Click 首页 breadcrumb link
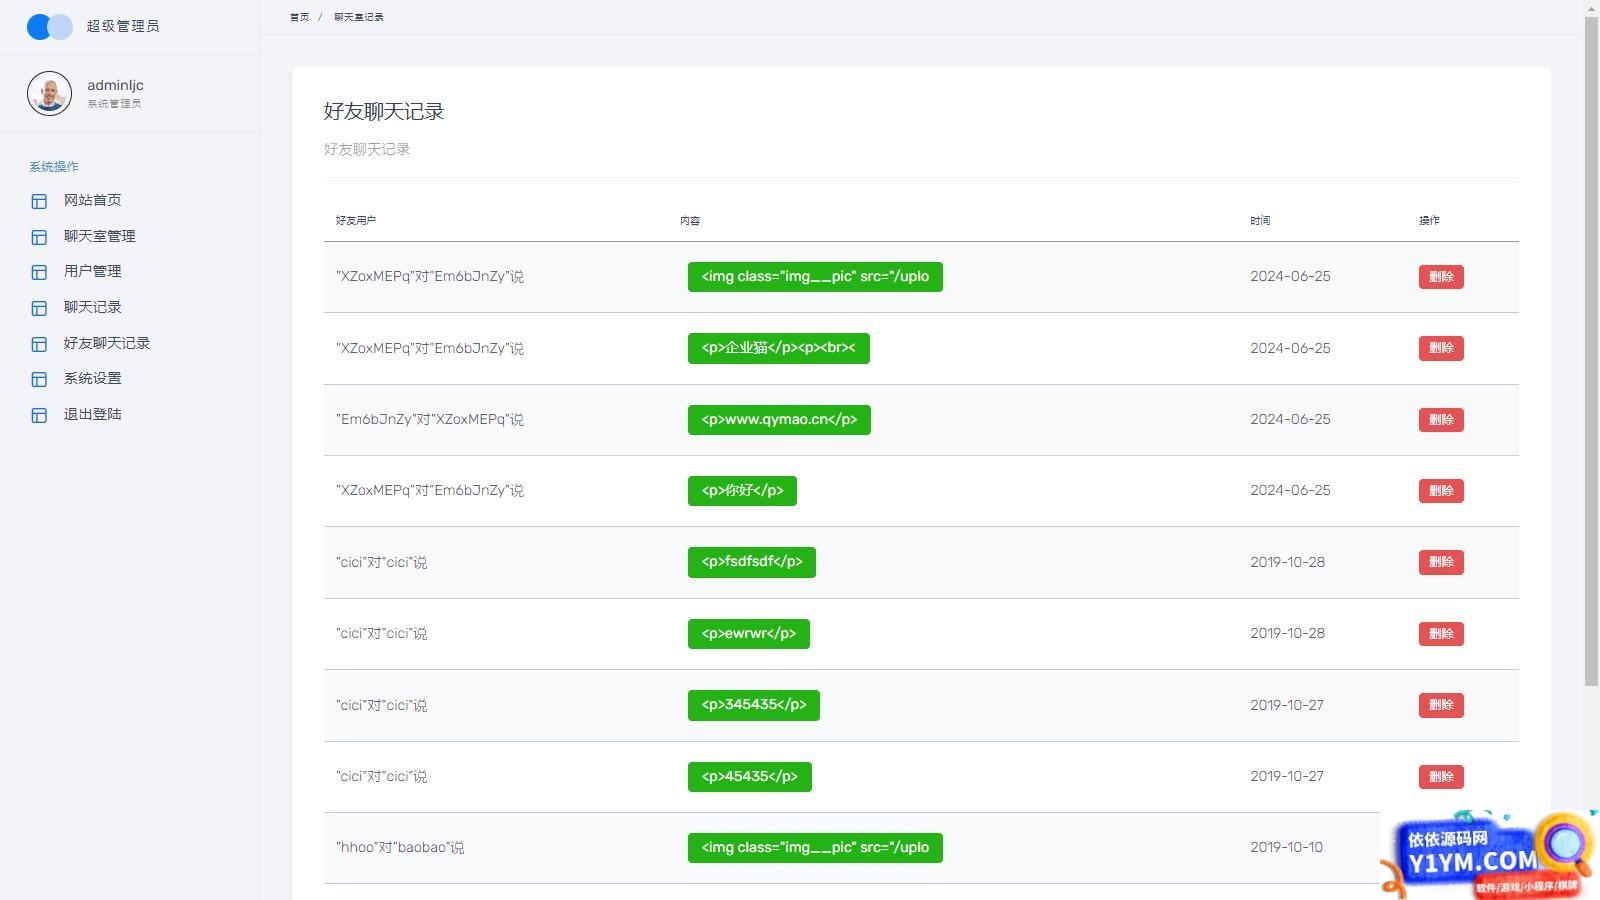Viewport: 1600px width, 900px height. [299, 17]
